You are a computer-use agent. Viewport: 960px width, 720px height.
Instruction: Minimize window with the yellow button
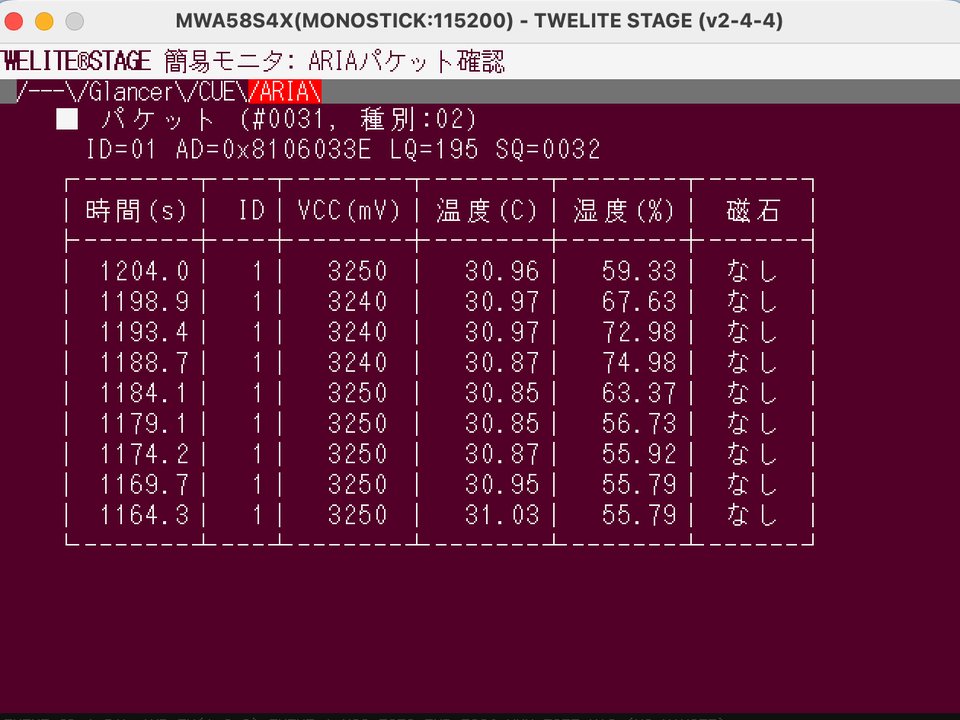tap(44, 21)
